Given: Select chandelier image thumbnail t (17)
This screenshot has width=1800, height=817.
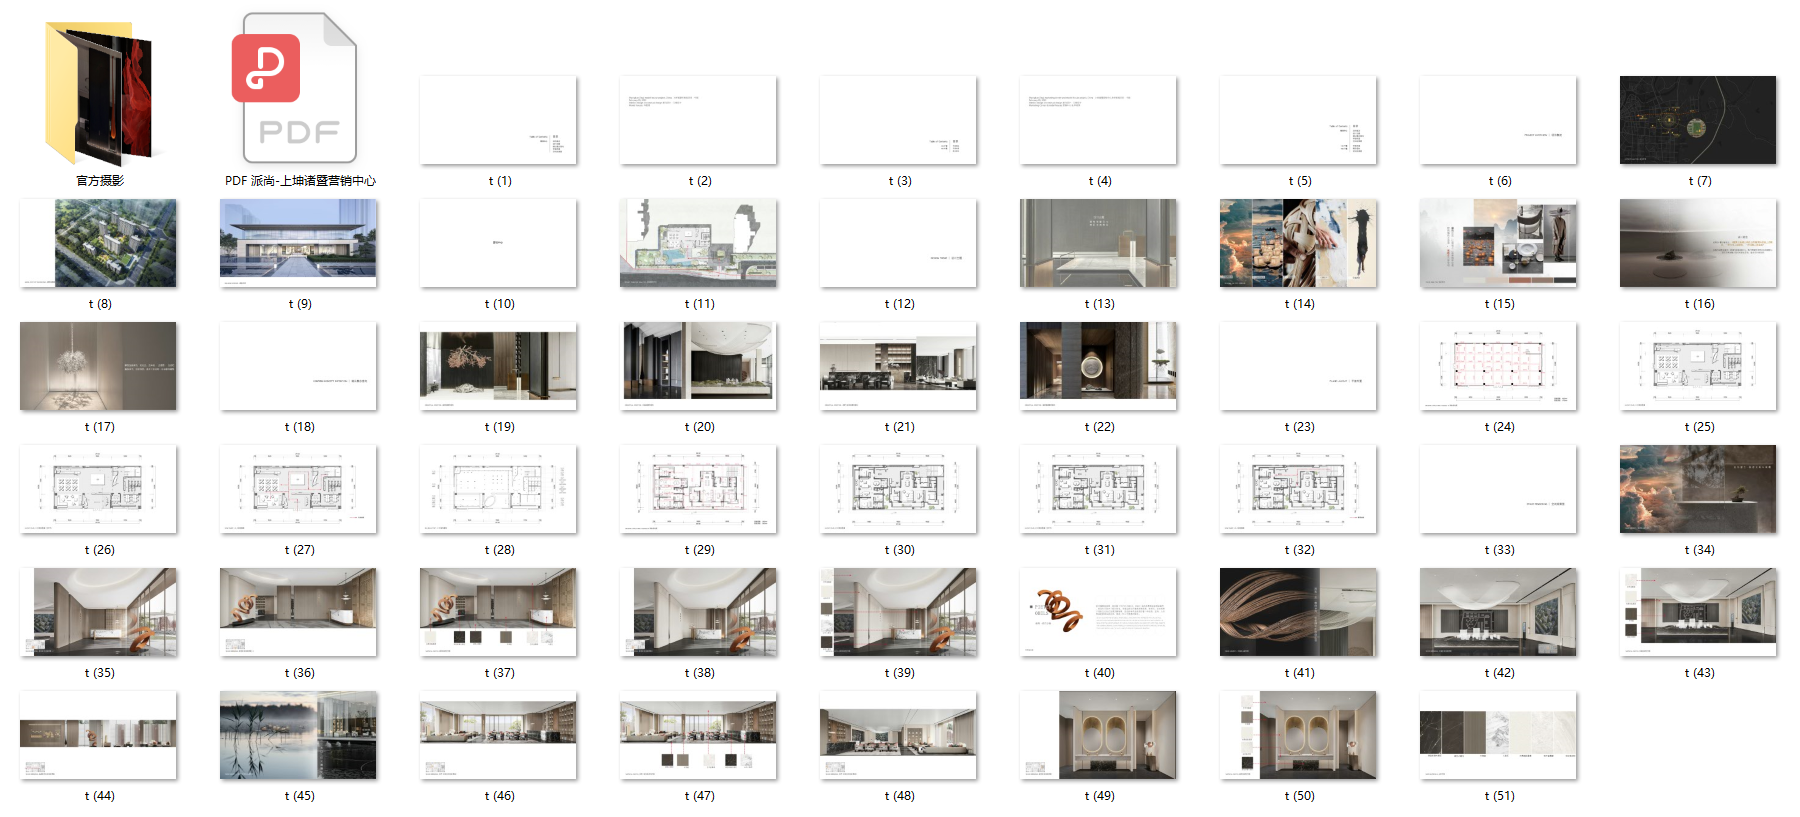Looking at the screenshot, I should point(99,366).
